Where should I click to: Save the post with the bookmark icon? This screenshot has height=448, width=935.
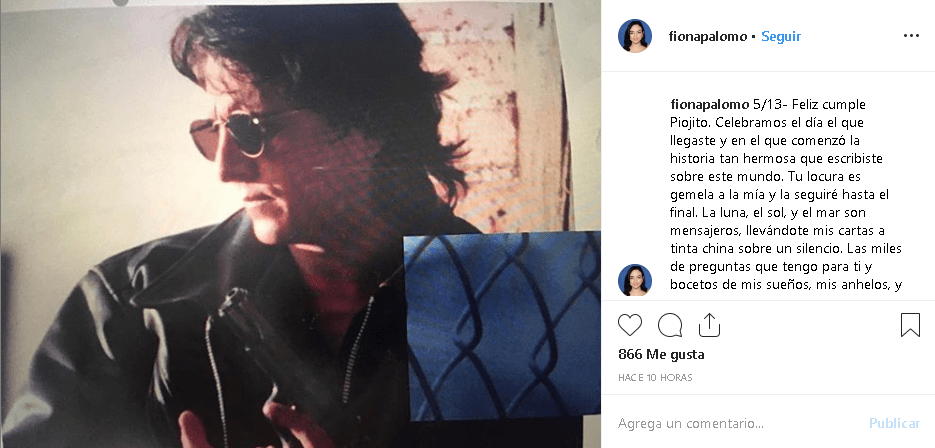[910, 325]
